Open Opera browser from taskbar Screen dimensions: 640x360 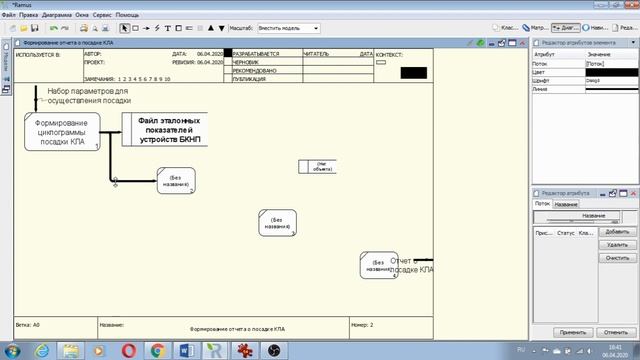click(x=129, y=351)
